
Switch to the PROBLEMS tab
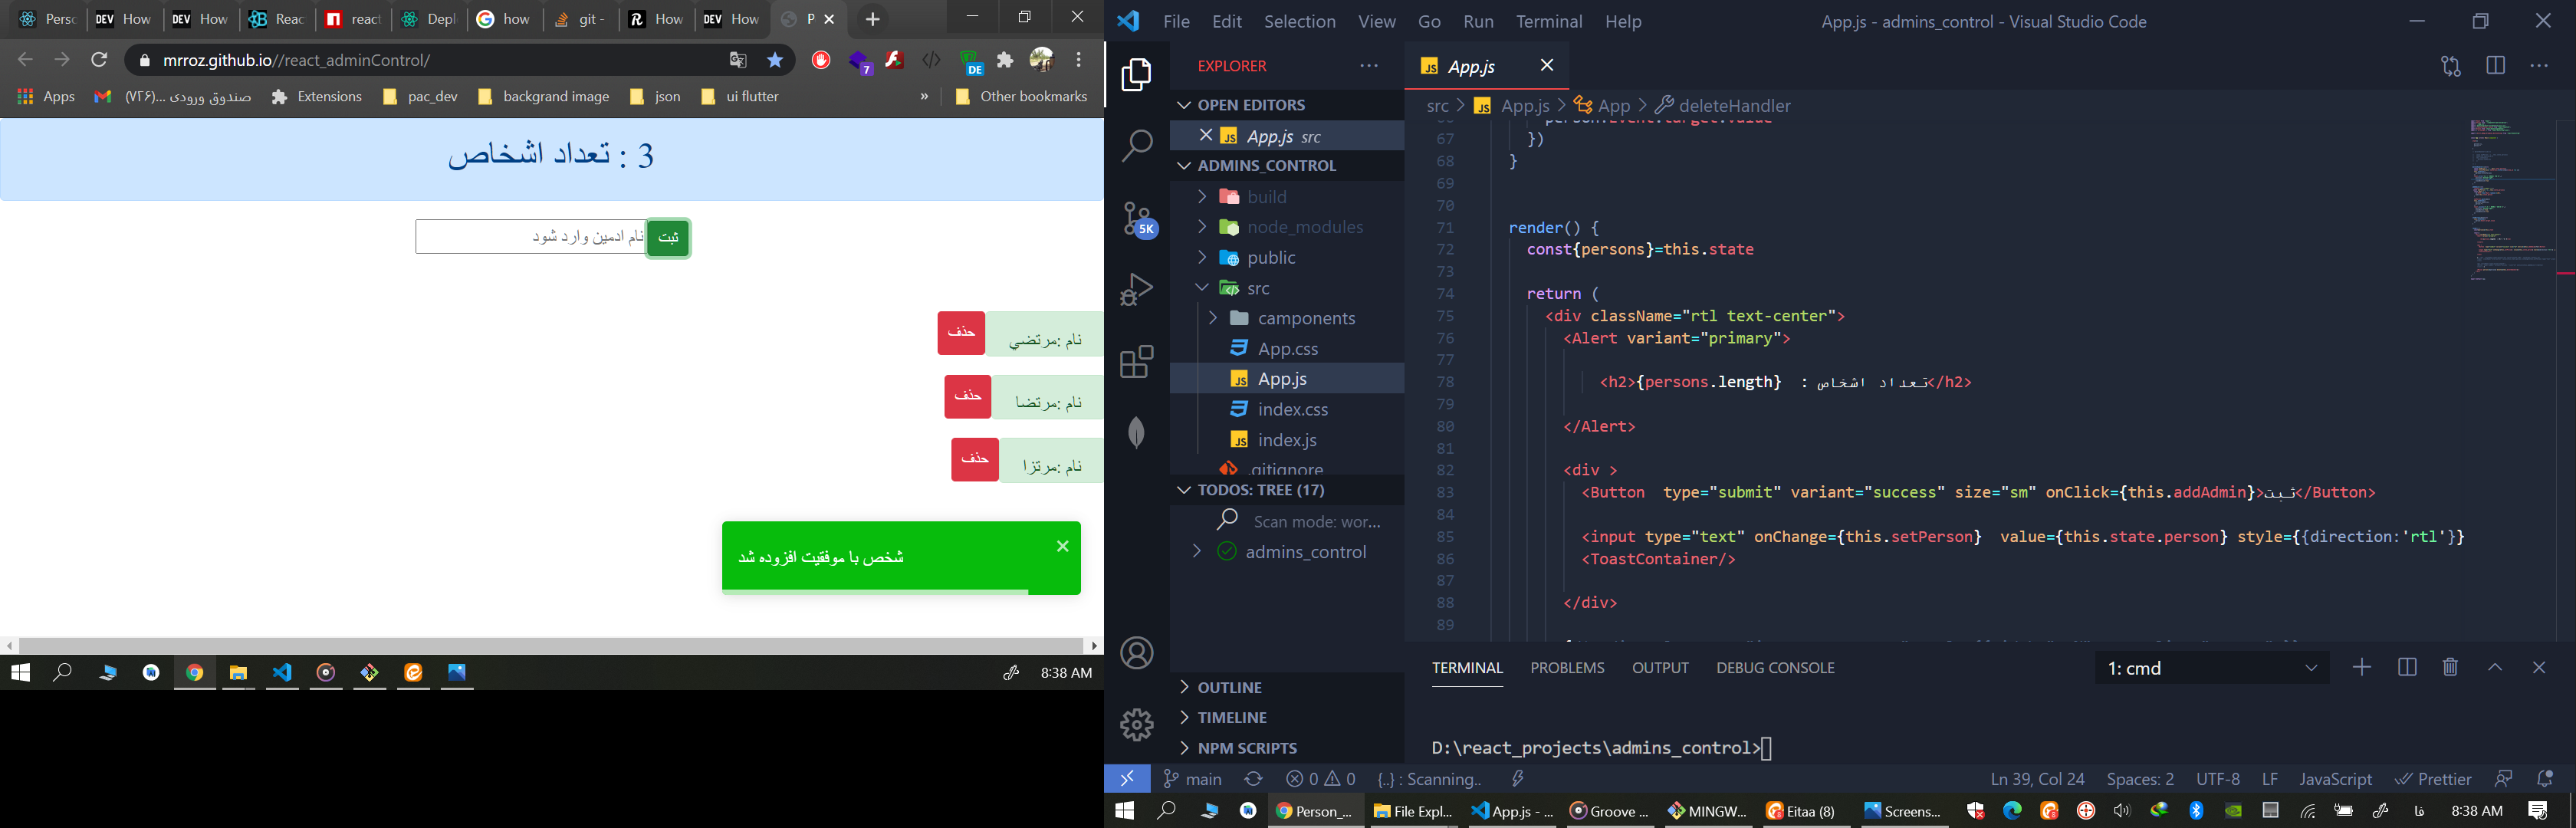pyautogui.click(x=1567, y=667)
